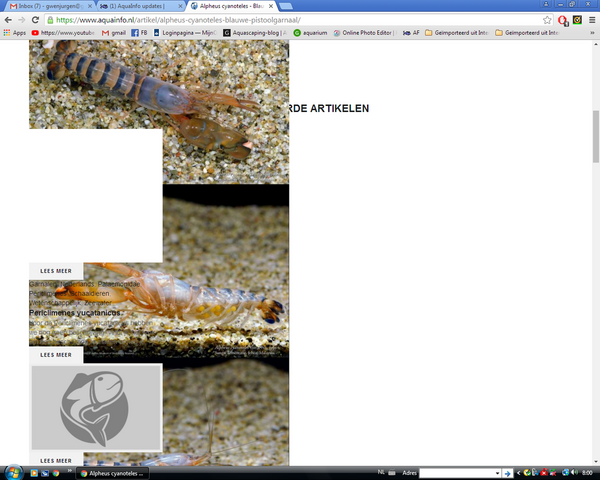This screenshot has width=600, height=480.
Task: Click the first LEES MEER button
Action: point(56,270)
